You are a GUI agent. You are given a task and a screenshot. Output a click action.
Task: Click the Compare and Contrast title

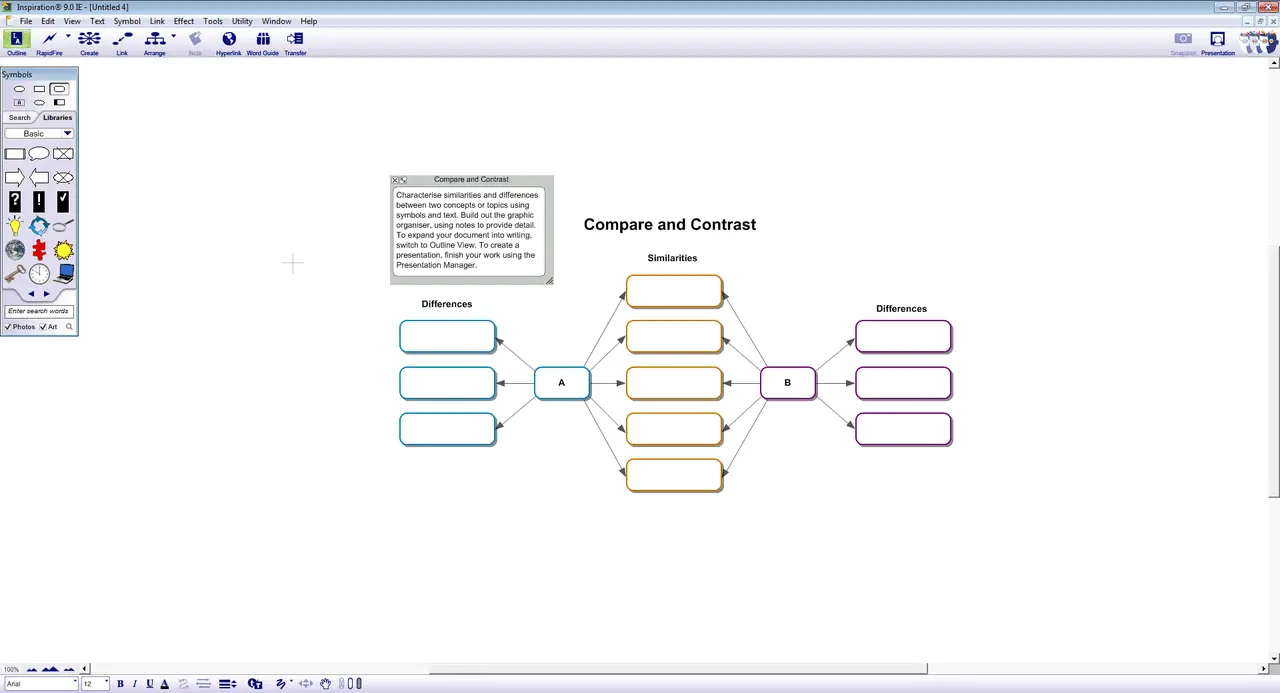669,225
